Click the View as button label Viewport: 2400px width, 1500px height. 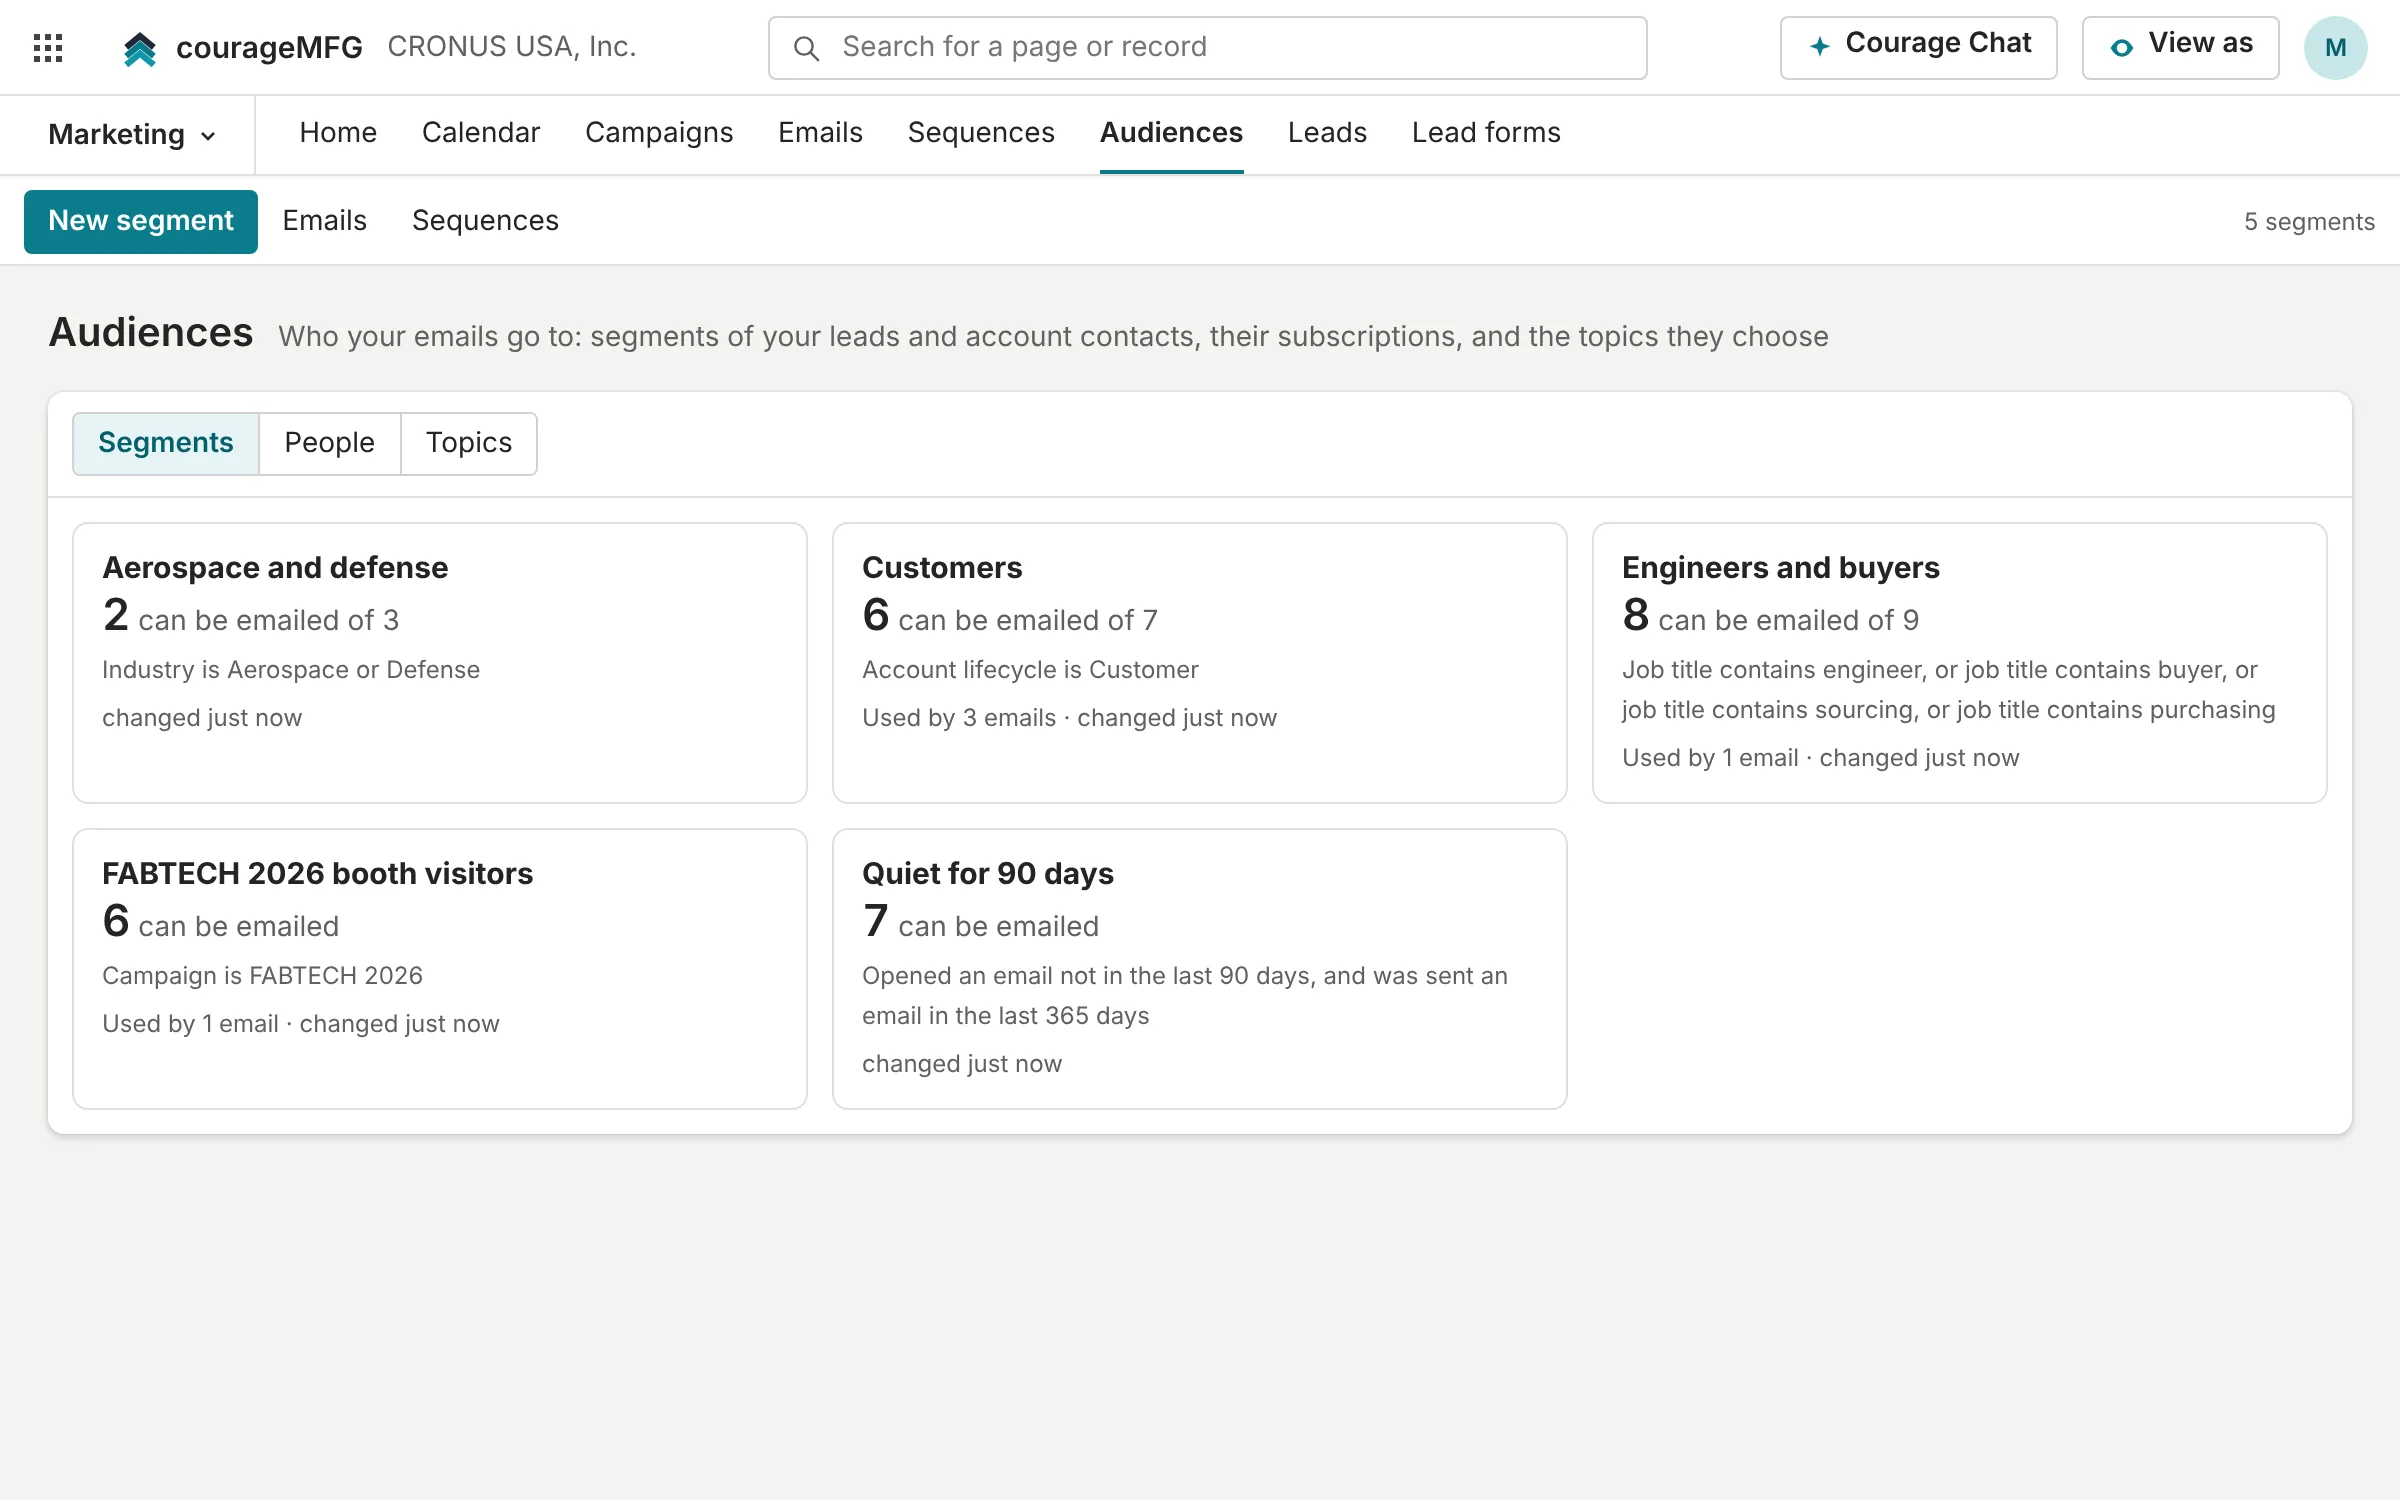(x=2200, y=43)
